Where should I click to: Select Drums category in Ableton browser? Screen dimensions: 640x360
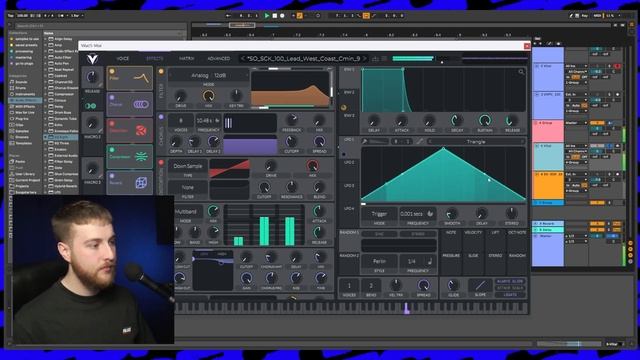click(x=20, y=88)
